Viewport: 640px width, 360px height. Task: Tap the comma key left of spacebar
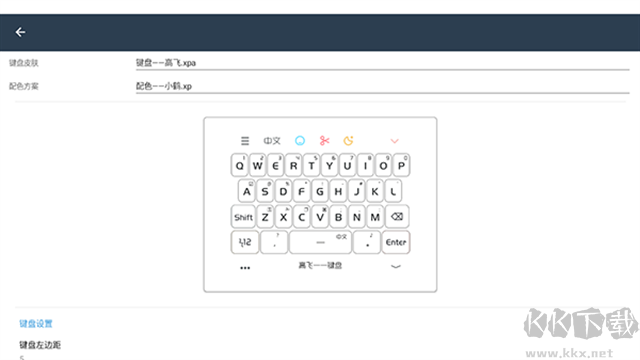[x=274, y=242]
